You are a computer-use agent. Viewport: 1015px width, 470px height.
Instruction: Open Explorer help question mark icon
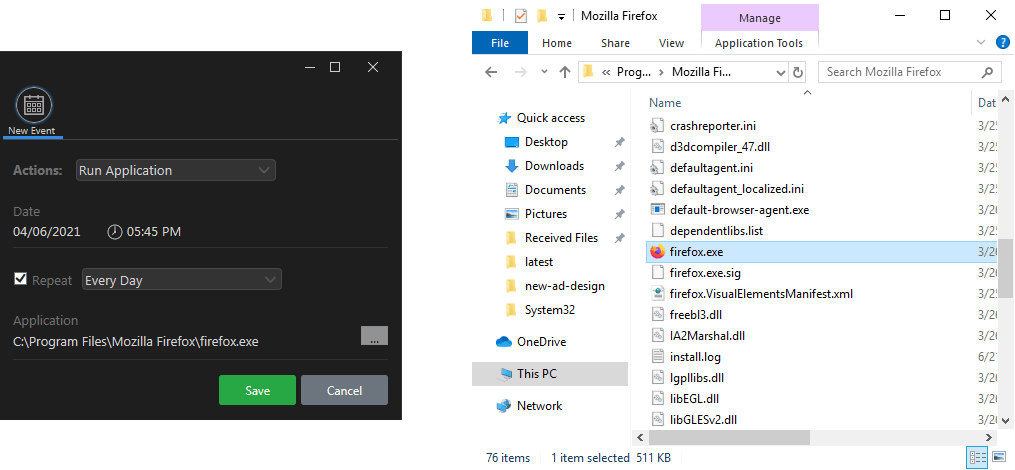tap(1003, 43)
